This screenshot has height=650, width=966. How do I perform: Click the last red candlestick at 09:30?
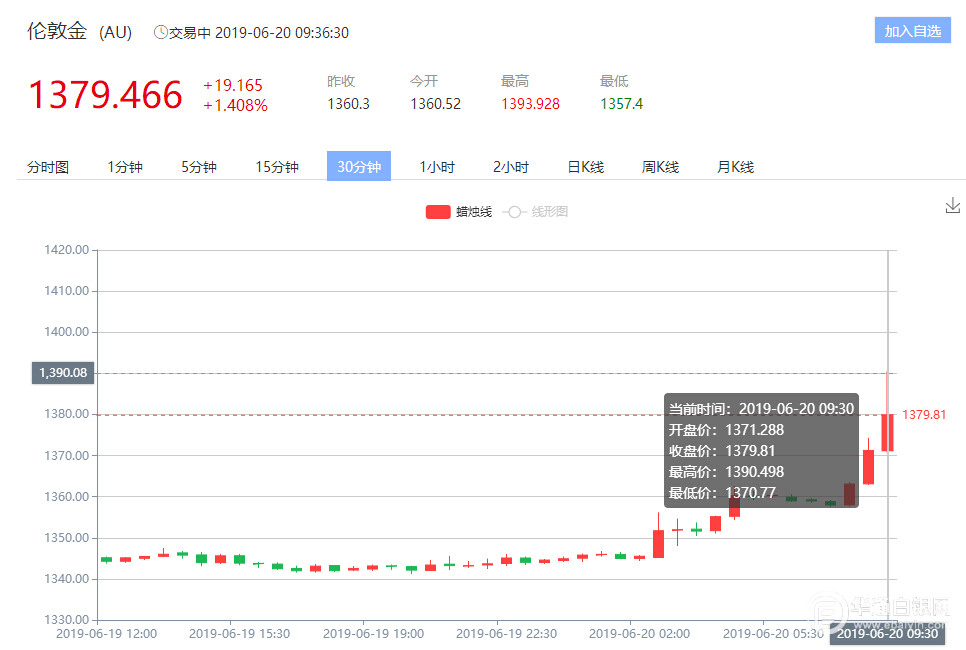887,433
